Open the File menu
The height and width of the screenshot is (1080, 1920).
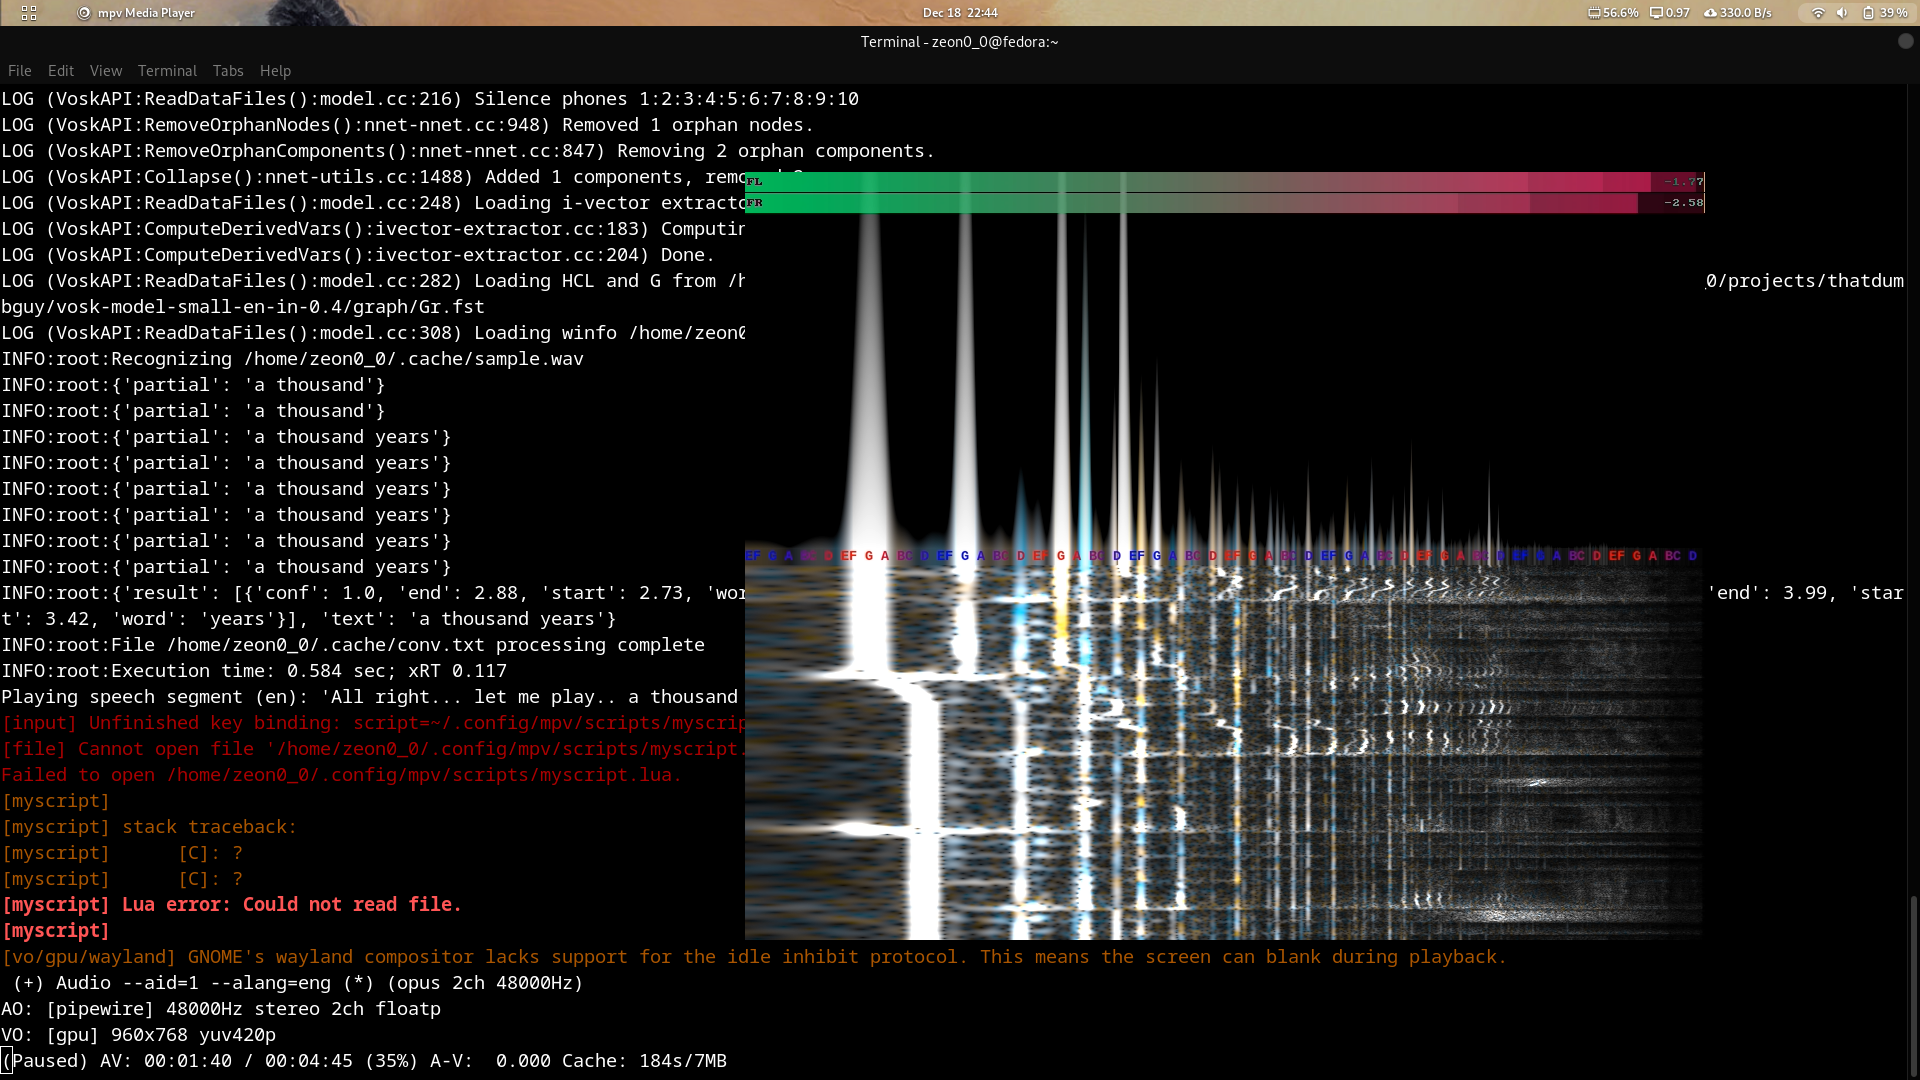[20, 71]
